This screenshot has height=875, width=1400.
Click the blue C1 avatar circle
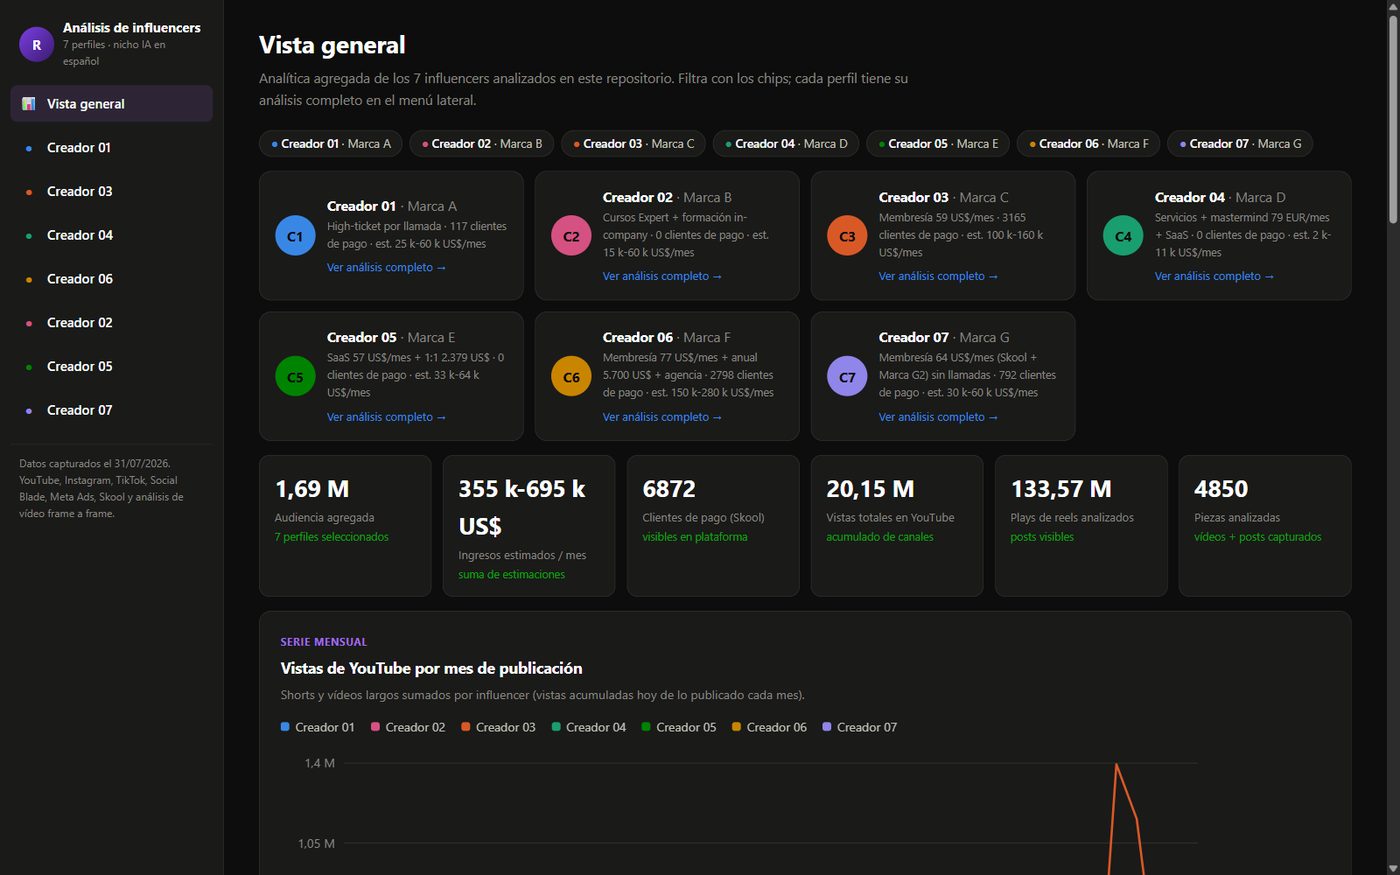pyautogui.click(x=295, y=236)
